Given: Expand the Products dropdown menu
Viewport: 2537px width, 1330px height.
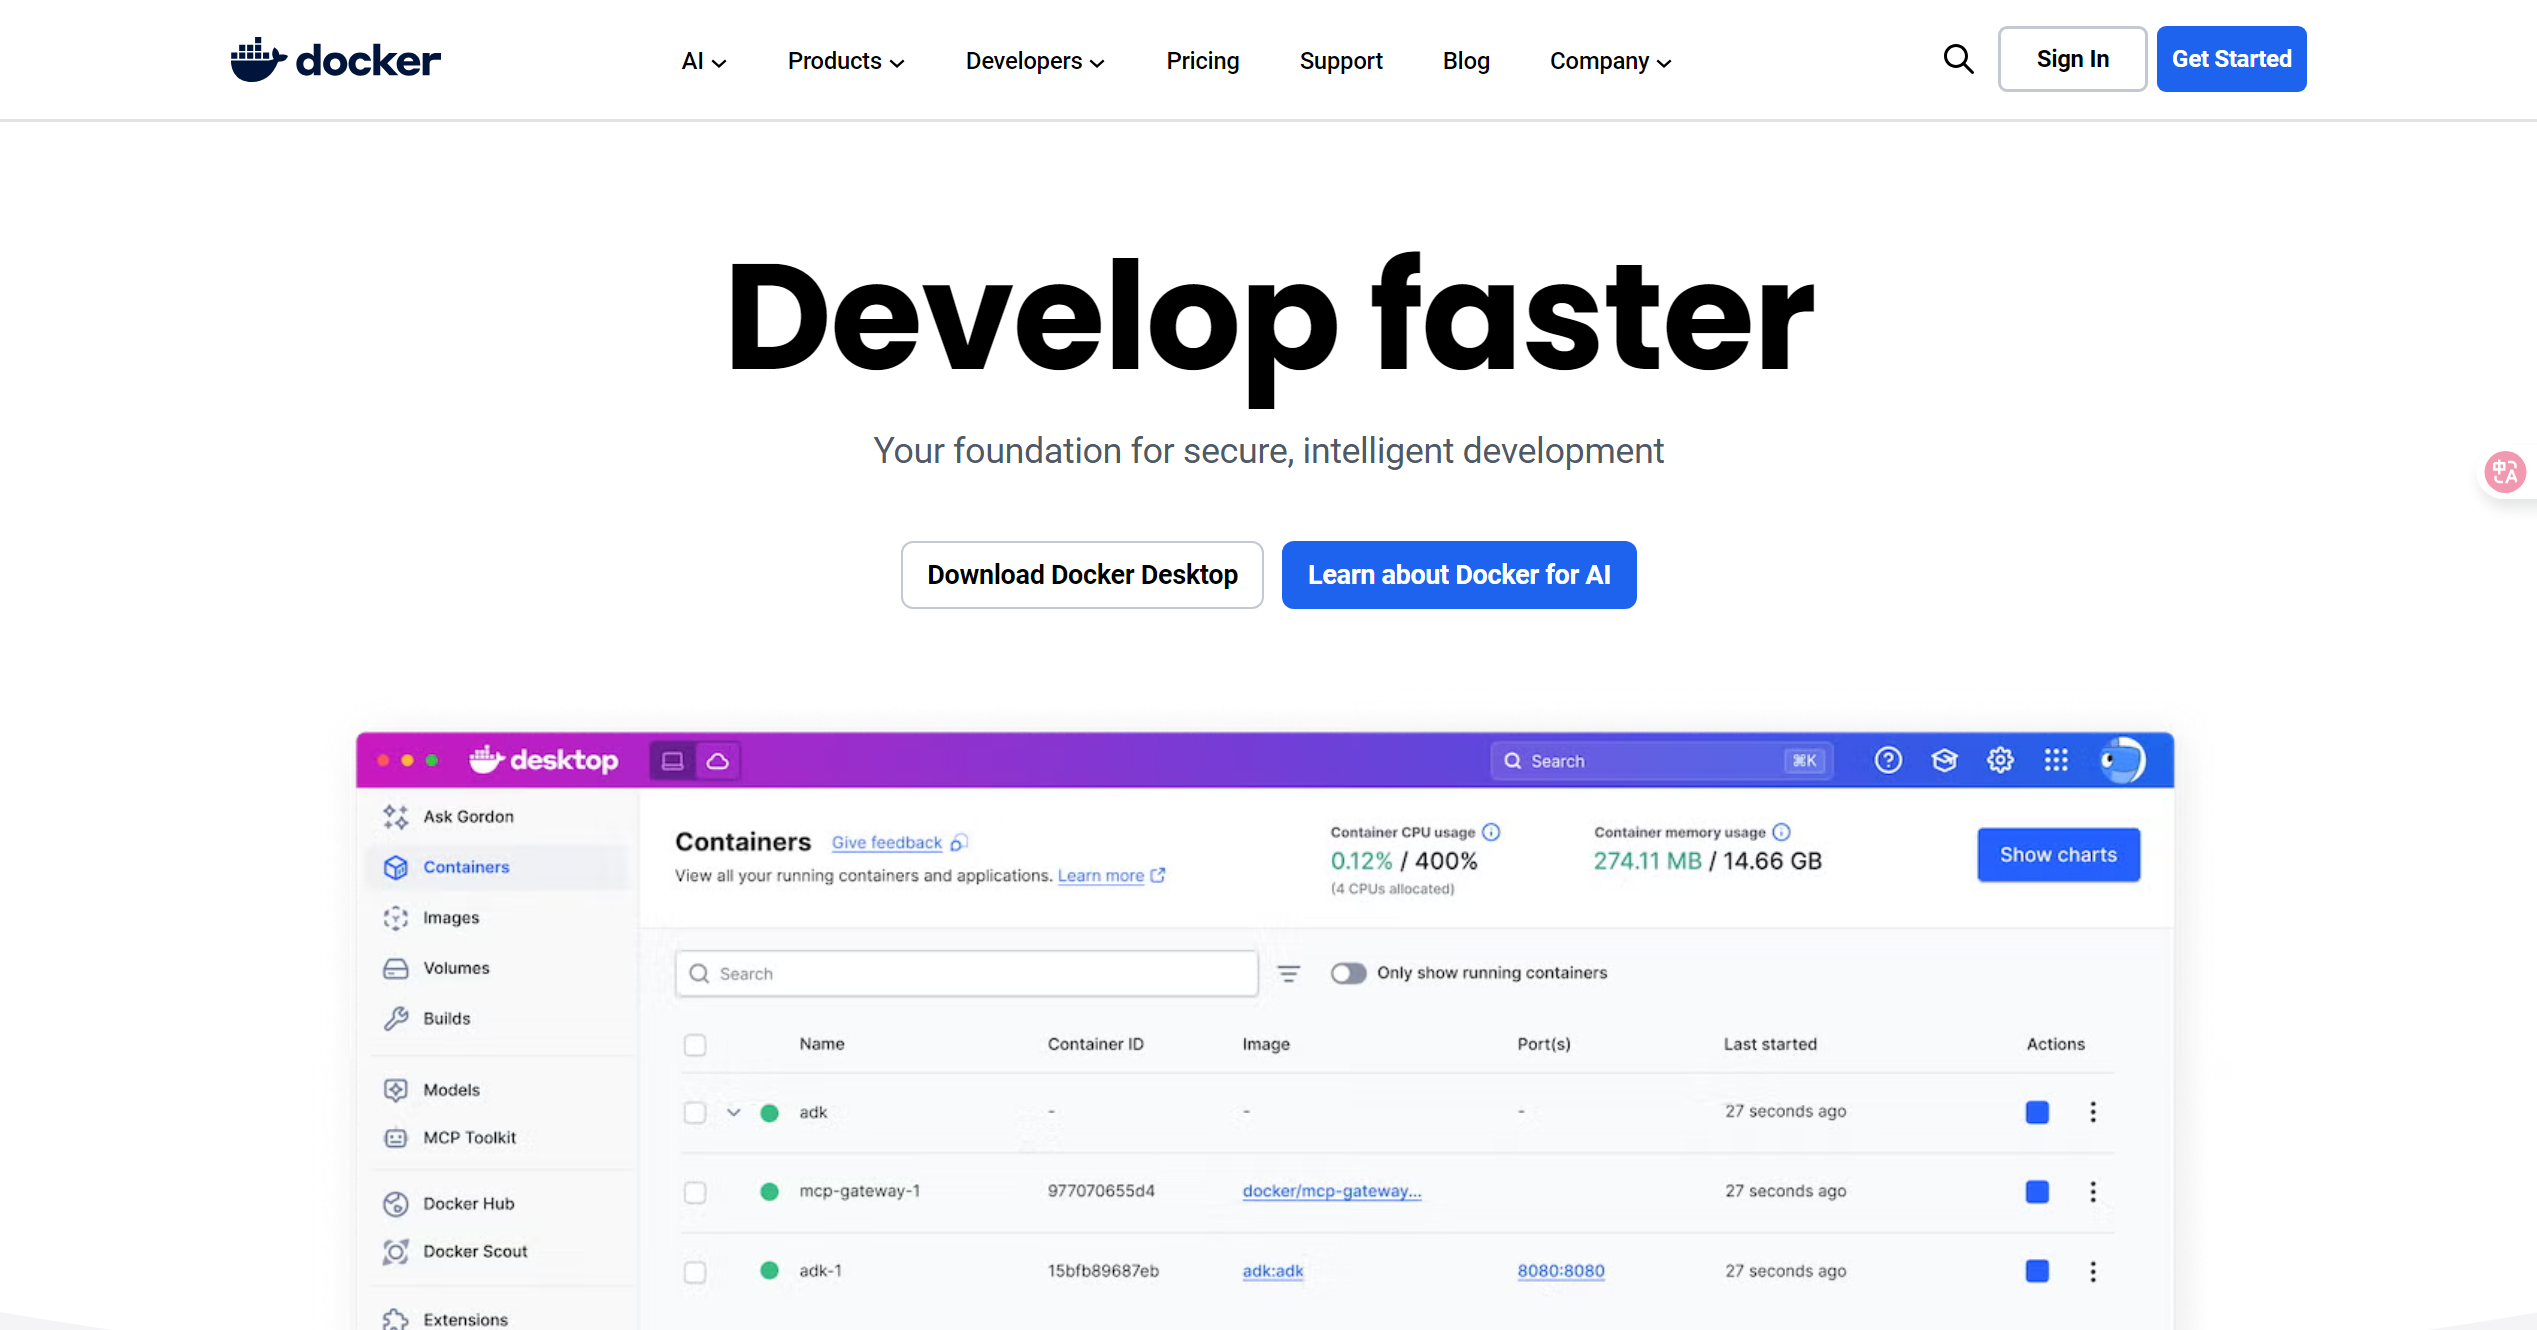Looking at the screenshot, I should [x=845, y=61].
